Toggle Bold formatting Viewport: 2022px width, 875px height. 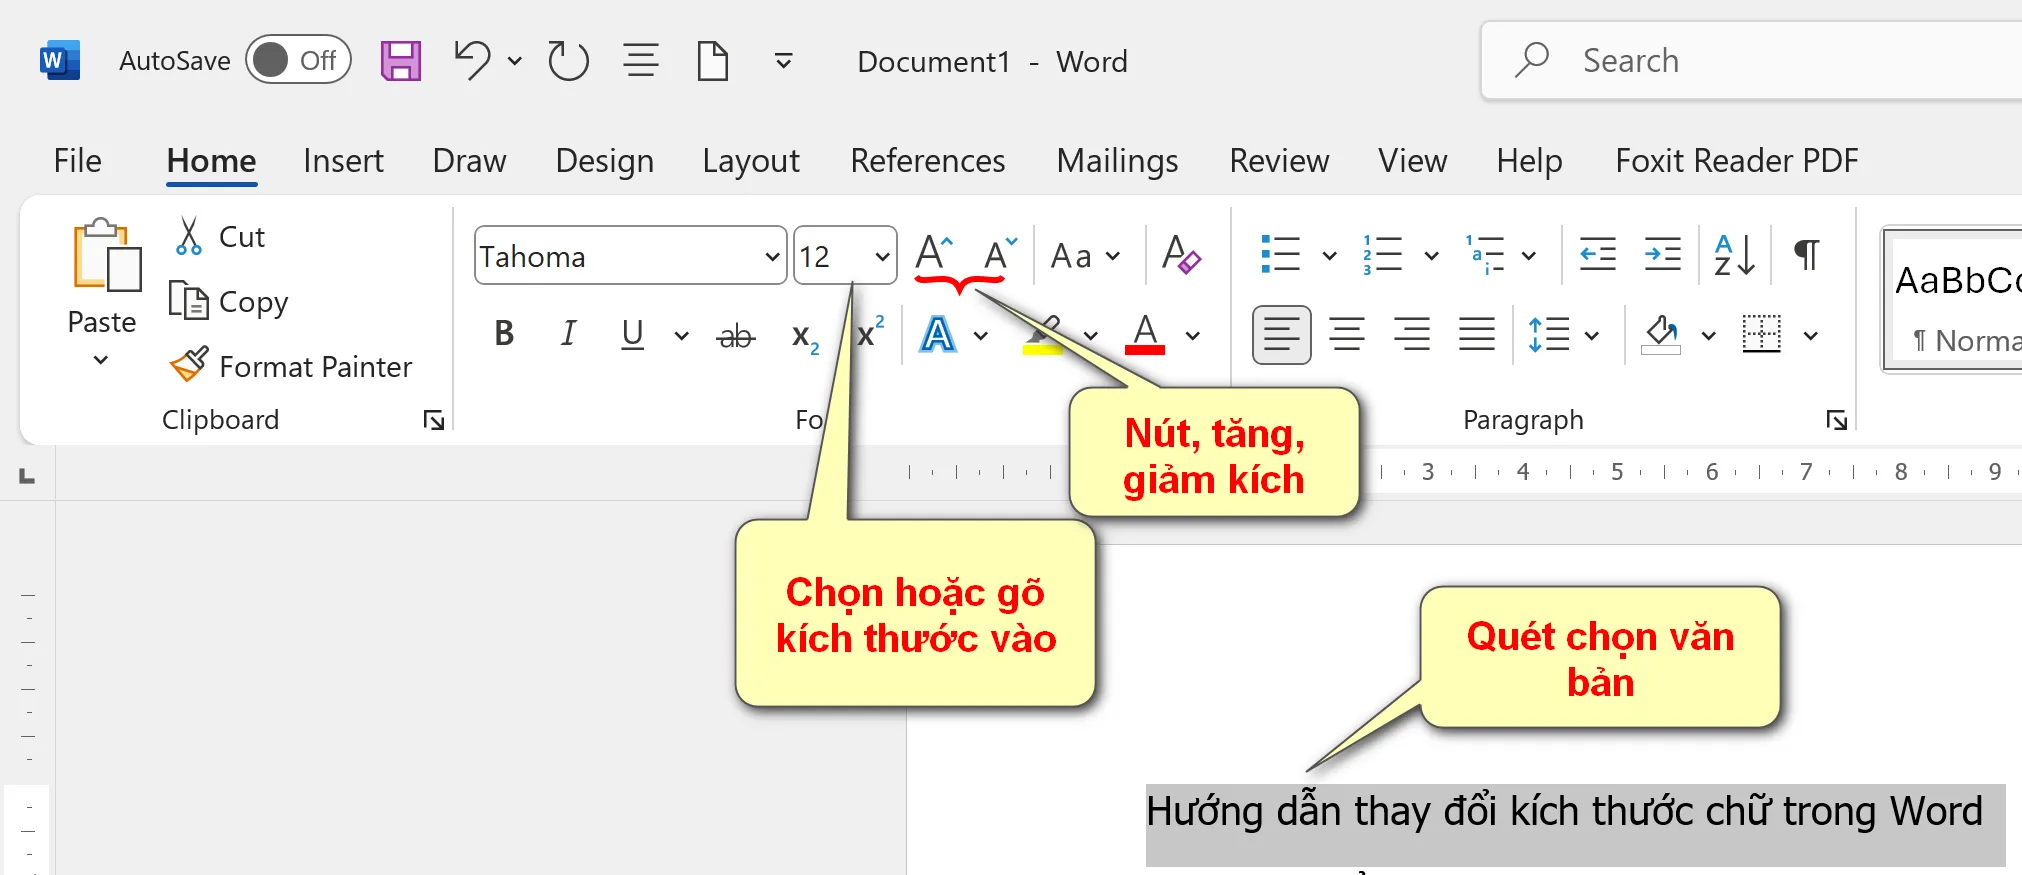click(504, 334)
